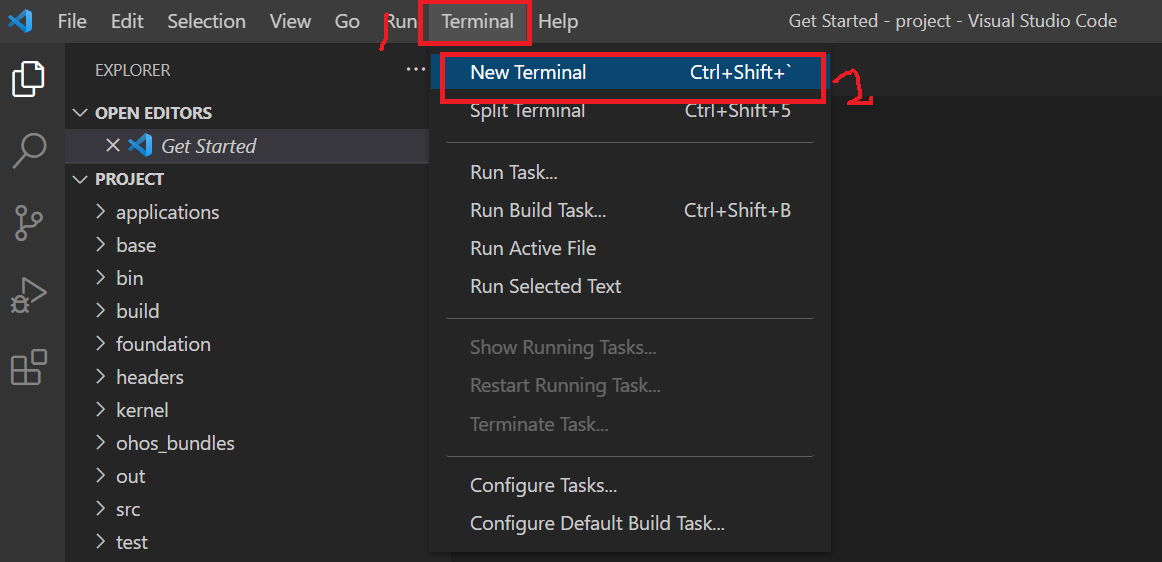The height and width of the screenshot is (562, 1162).
Task: Open the Help menu
Action: point(558,22)
